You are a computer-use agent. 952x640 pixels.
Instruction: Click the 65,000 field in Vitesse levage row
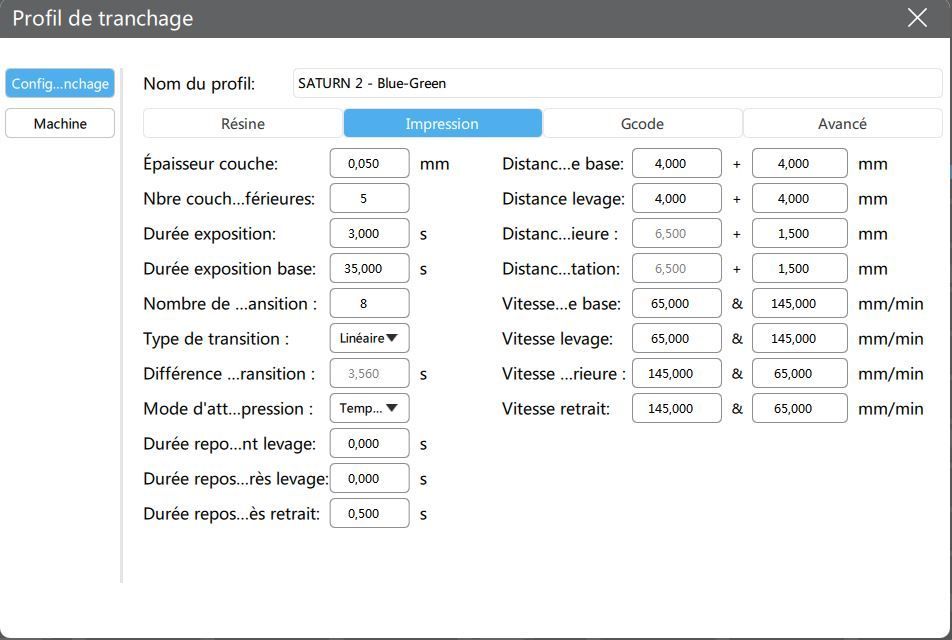(677, 338)
